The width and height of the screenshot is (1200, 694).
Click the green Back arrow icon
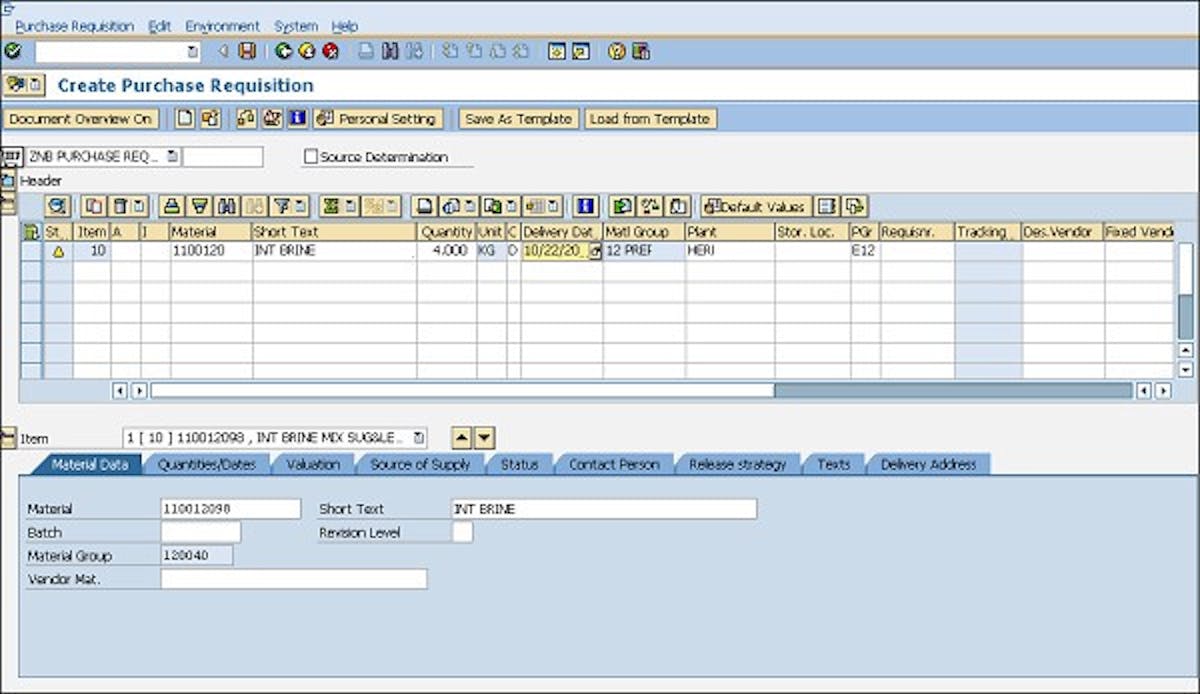(x=284, y=51)
